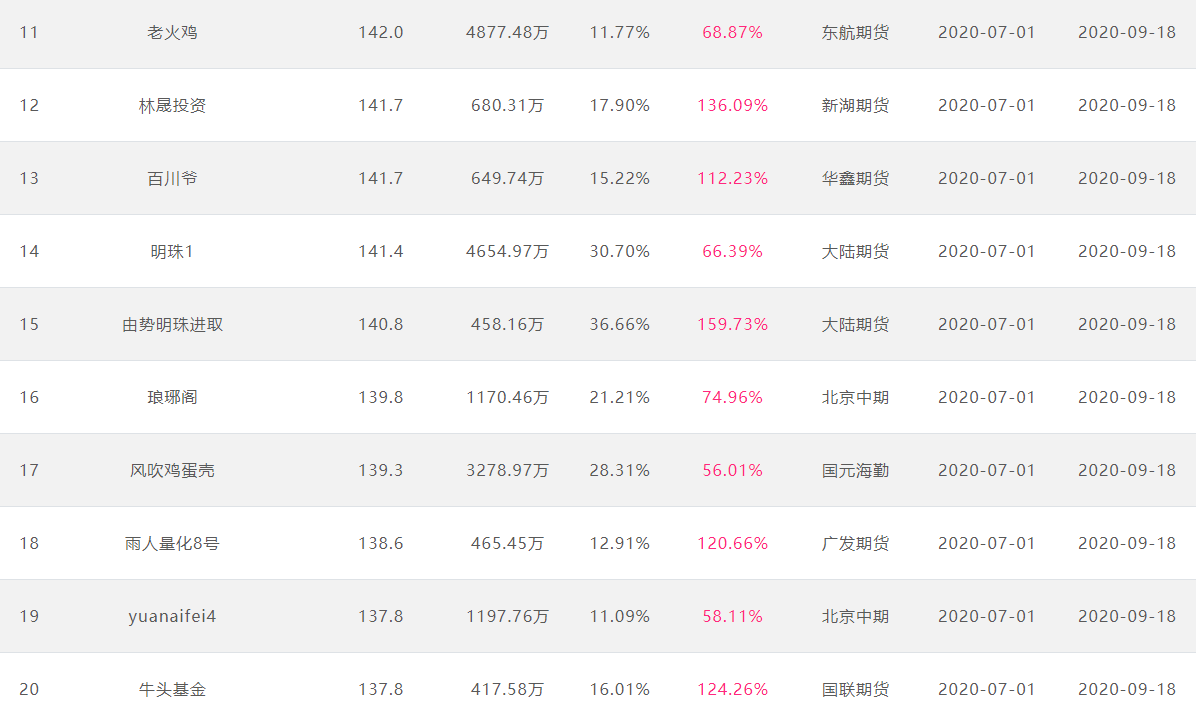Click the rank 16 row number
Image resolution: width=1196 pixels, height=721 pixels.
click(x=29, y=398)
